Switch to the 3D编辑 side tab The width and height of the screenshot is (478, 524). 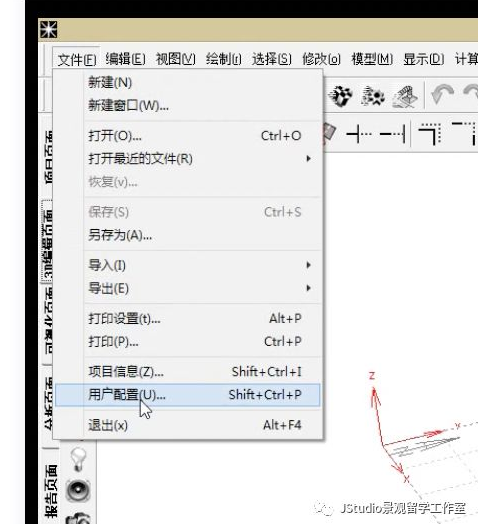[47, 242]
